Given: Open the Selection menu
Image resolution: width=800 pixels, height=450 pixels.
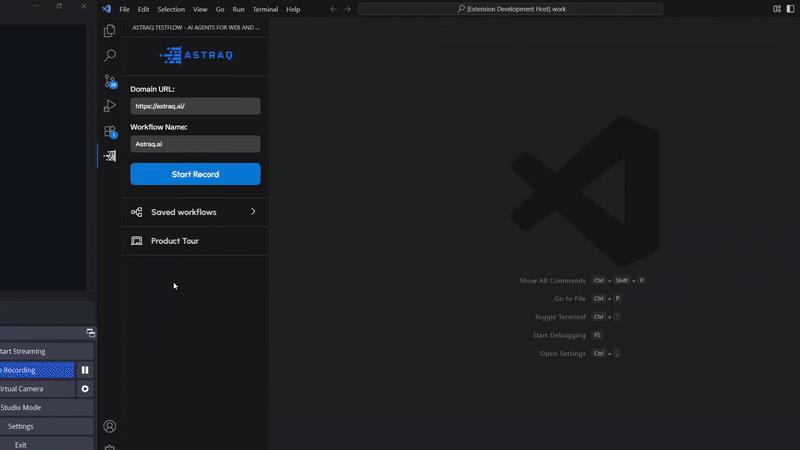Looking at the screenshot, I should [171, 9].
